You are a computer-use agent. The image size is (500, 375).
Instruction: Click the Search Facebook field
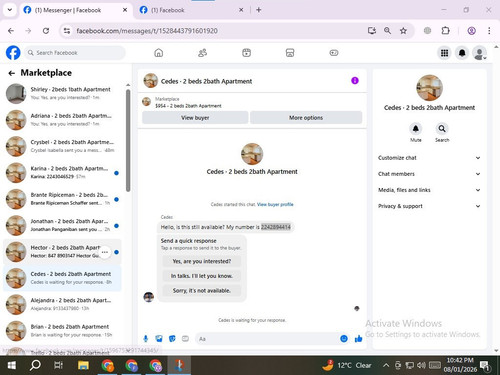[x=75, y=53]
